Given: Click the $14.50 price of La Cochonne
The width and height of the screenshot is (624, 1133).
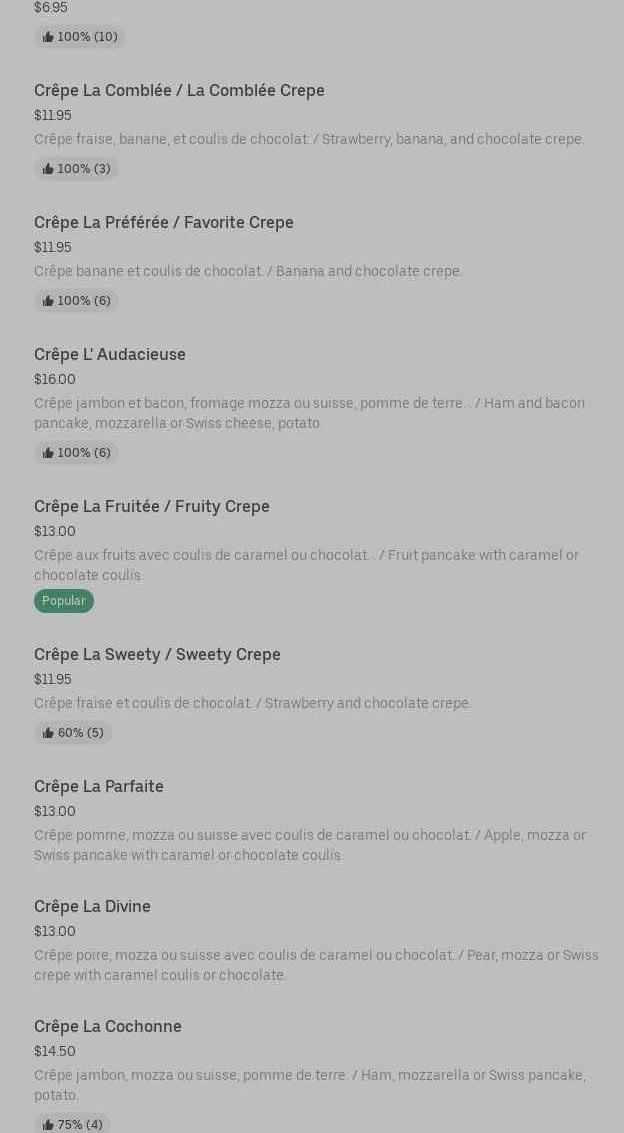Looking at the screenshot, I should (55, 1052).
